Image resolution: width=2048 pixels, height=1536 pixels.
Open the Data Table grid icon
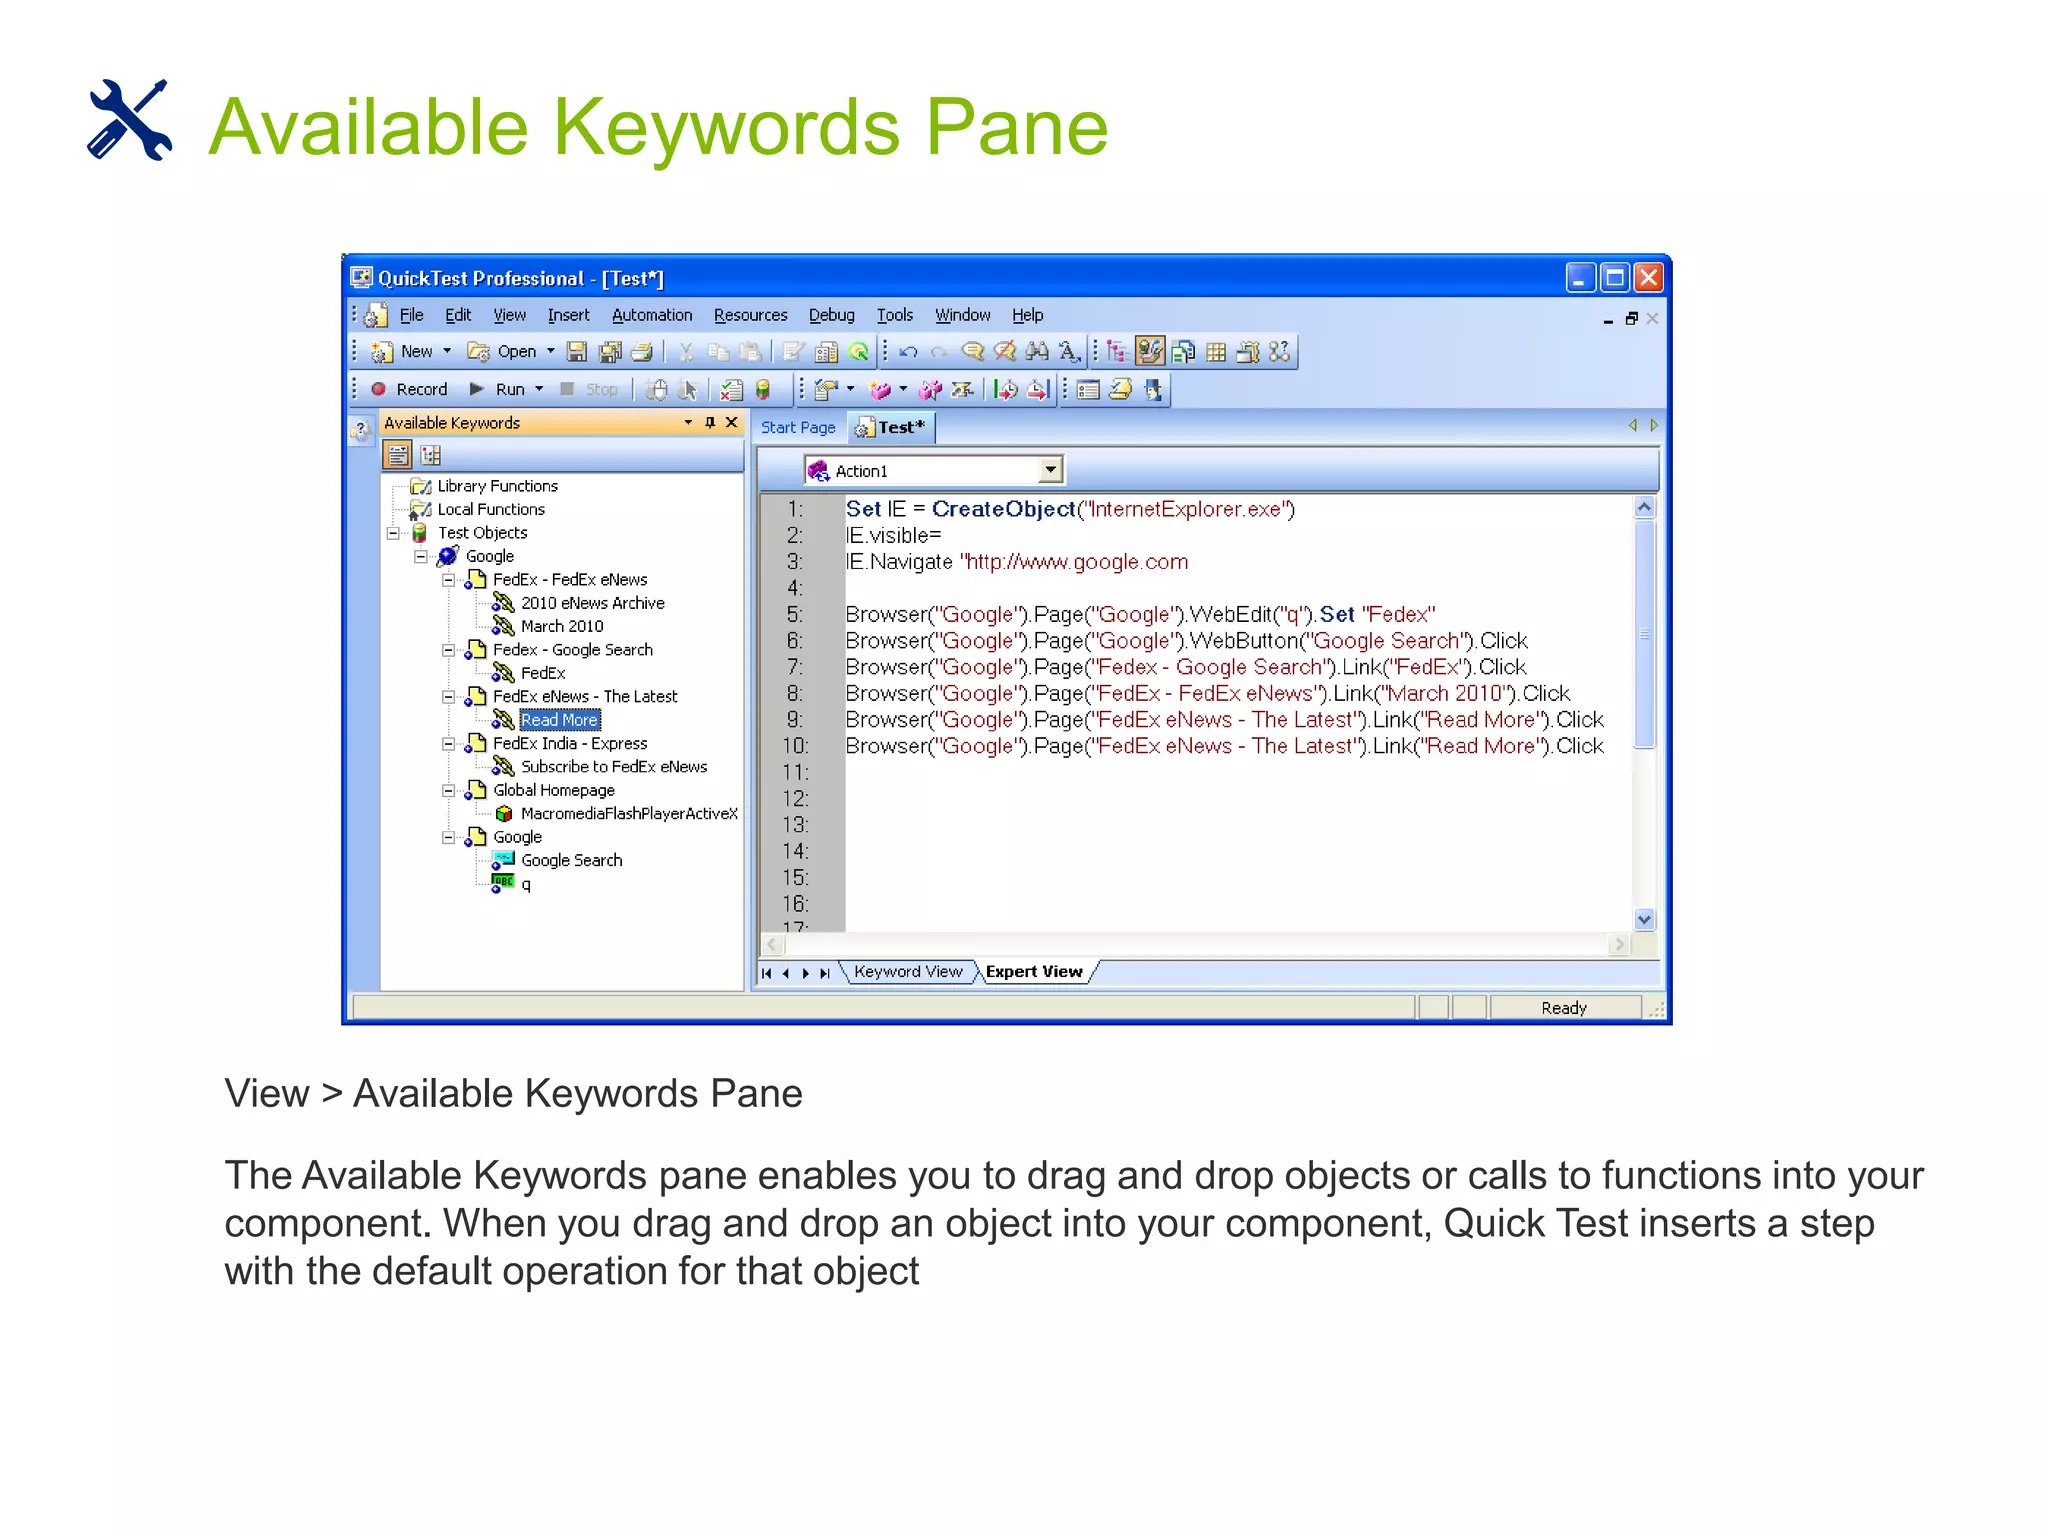[1216, 351]
